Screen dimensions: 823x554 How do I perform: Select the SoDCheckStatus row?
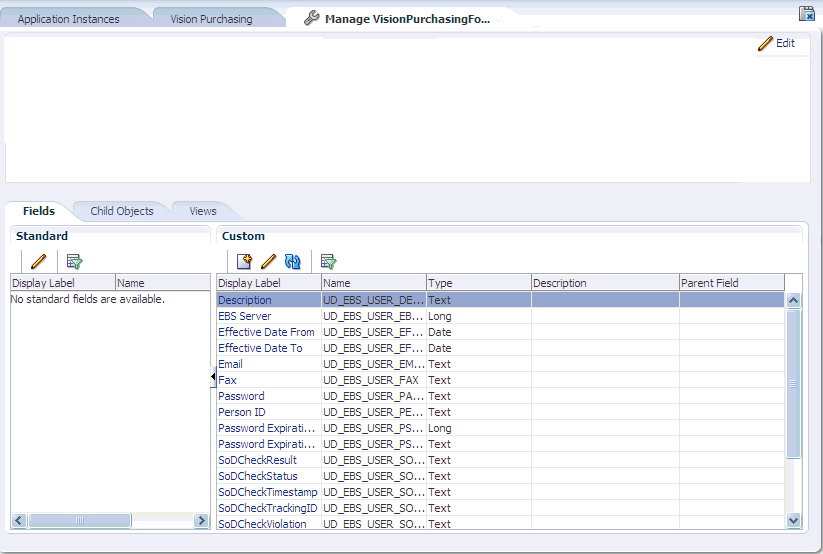501,476
